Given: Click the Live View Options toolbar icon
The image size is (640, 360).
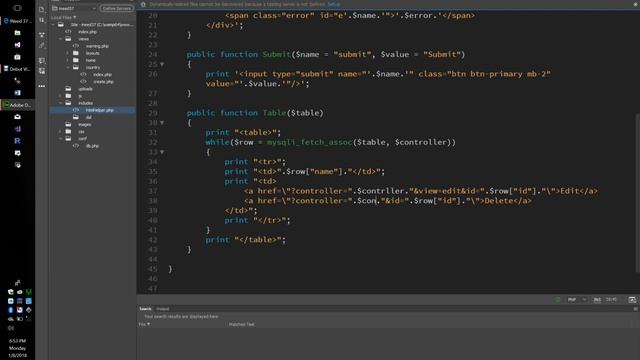Looking at the screenshot, I should click(42, 35).
